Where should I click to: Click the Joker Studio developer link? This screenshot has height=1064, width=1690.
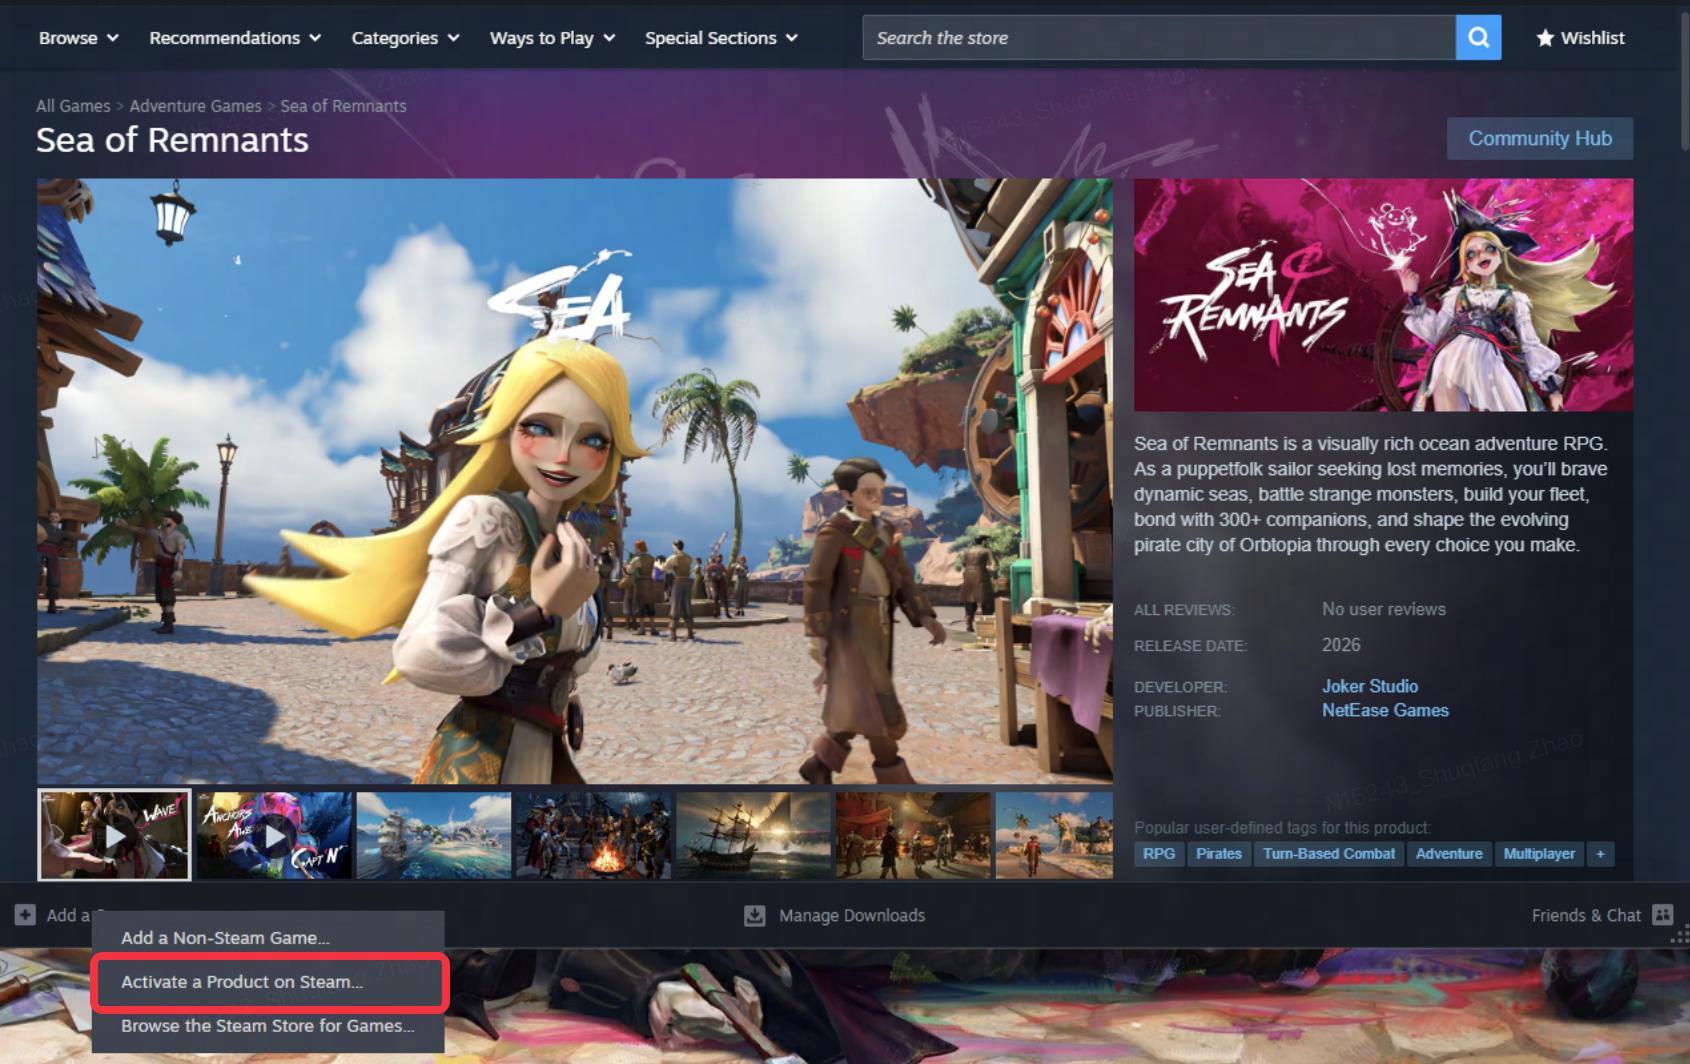pyautogui.click(x=1369, y=686)
